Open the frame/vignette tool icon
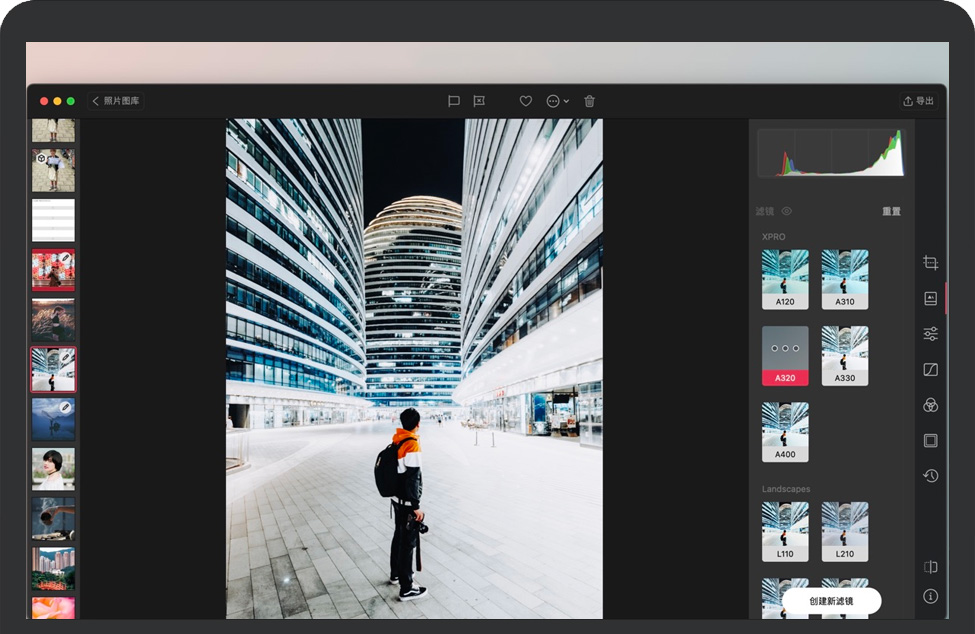The width and height of the screenshot is (975, 634). (x=930, y=441)
